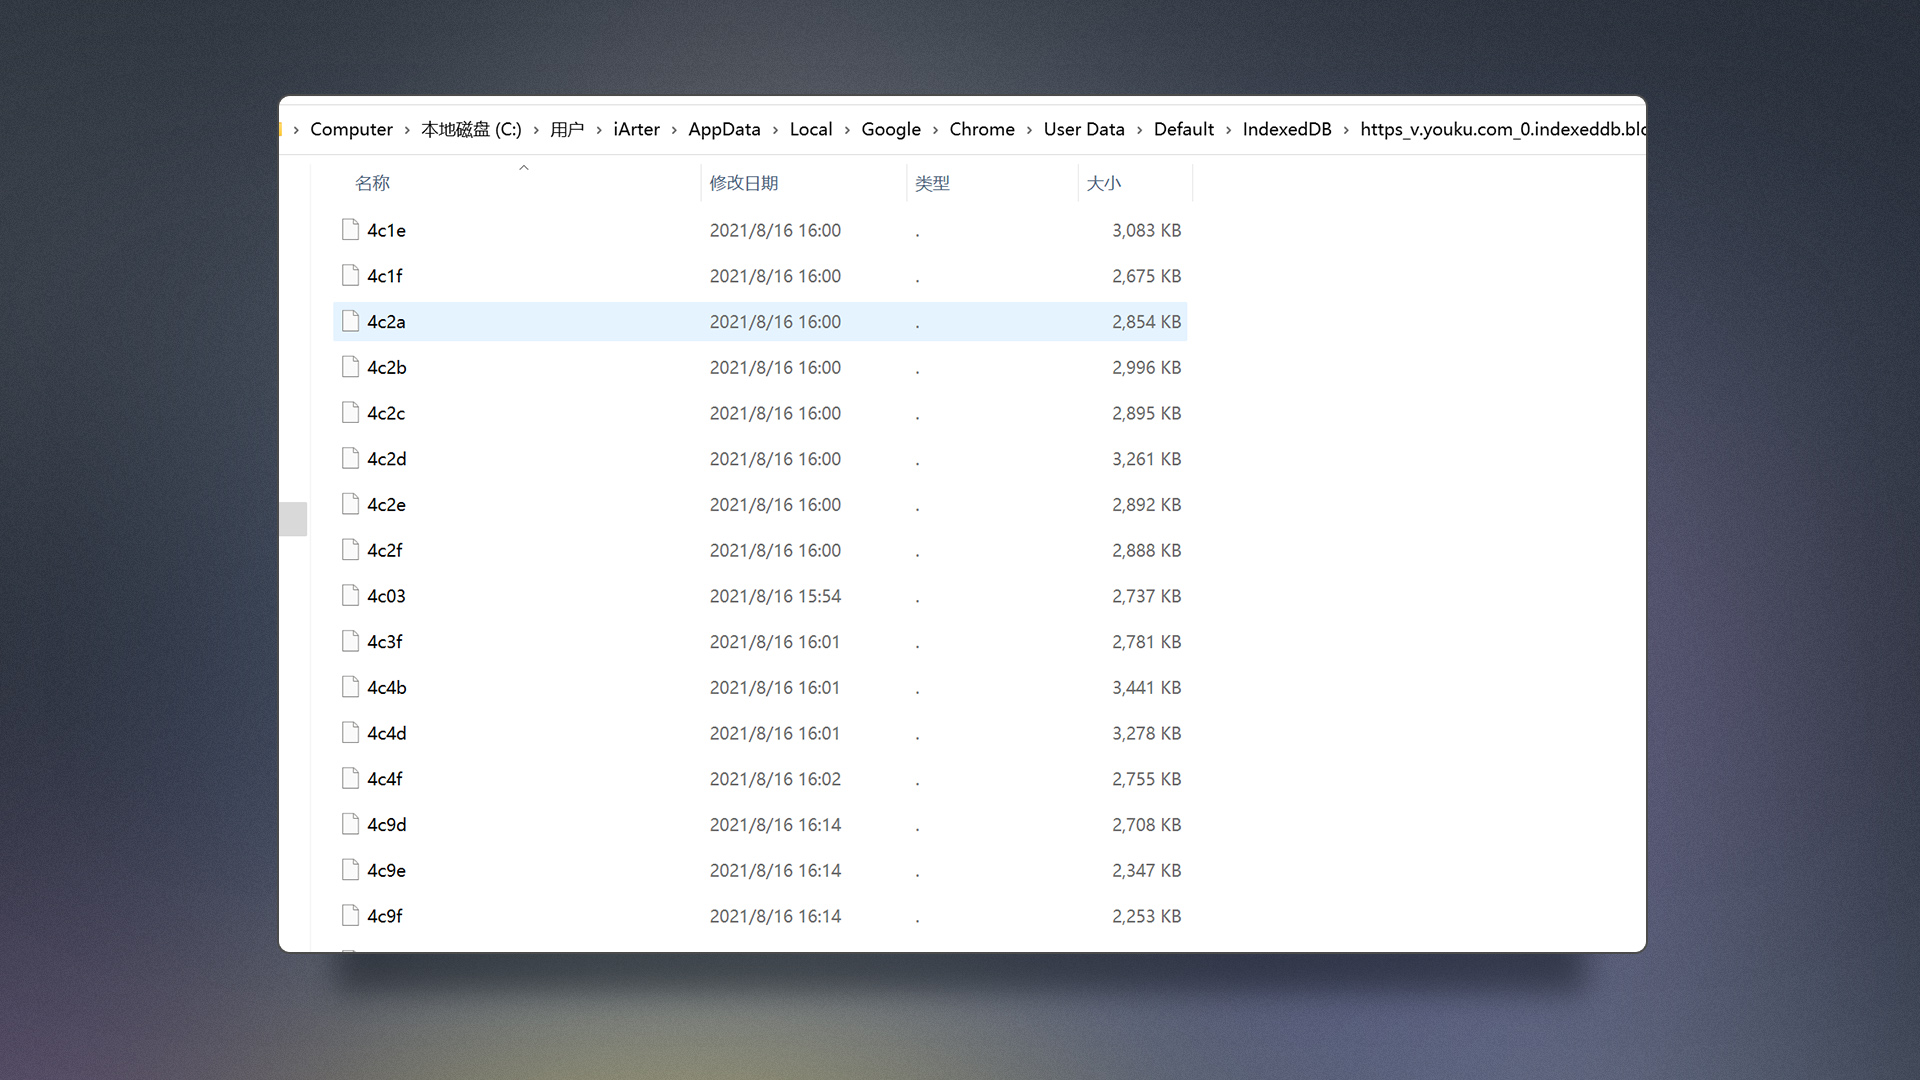This screenshot has width=1920, height=1080.
Task: Select the 4c3f file icon
Action: pos(350,642)
